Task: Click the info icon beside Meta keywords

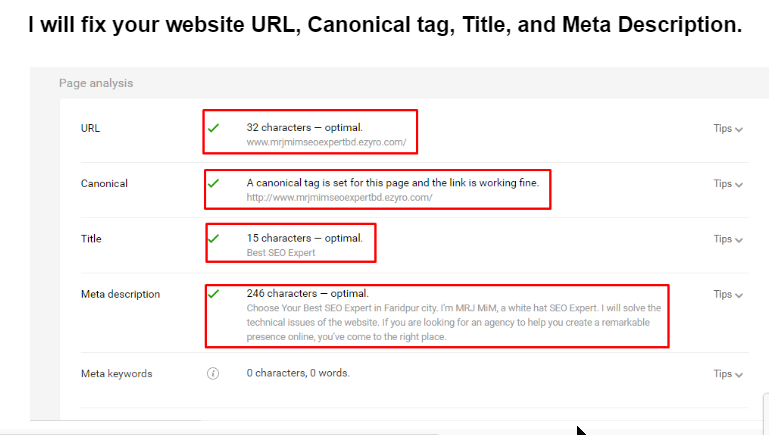Action: click(x=213, y=373)
